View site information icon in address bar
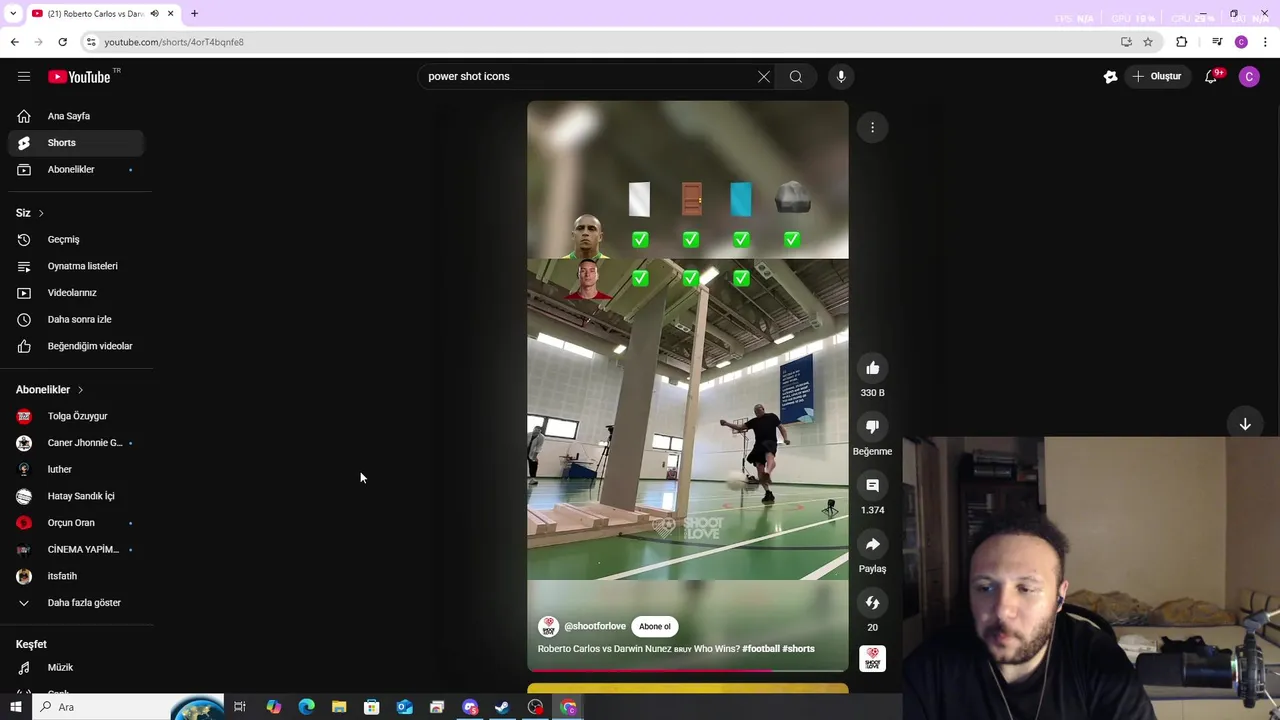The width and height of the screenshot is (1280, 720). click(x=91, y=42)
